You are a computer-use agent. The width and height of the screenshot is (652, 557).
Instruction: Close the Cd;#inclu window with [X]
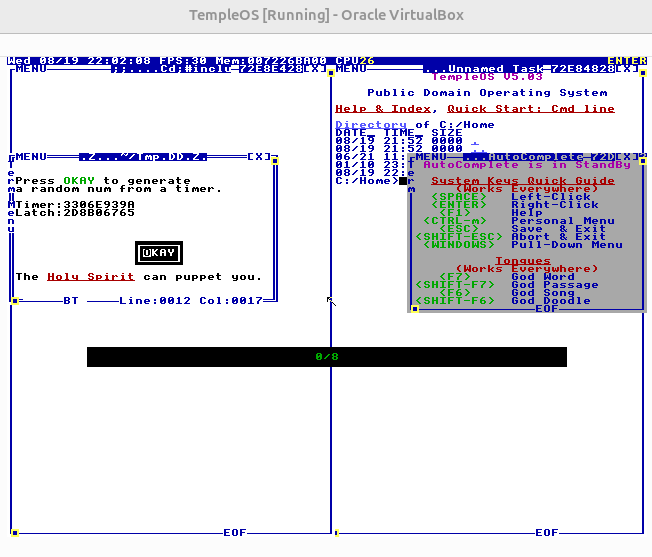pos(315,69)
